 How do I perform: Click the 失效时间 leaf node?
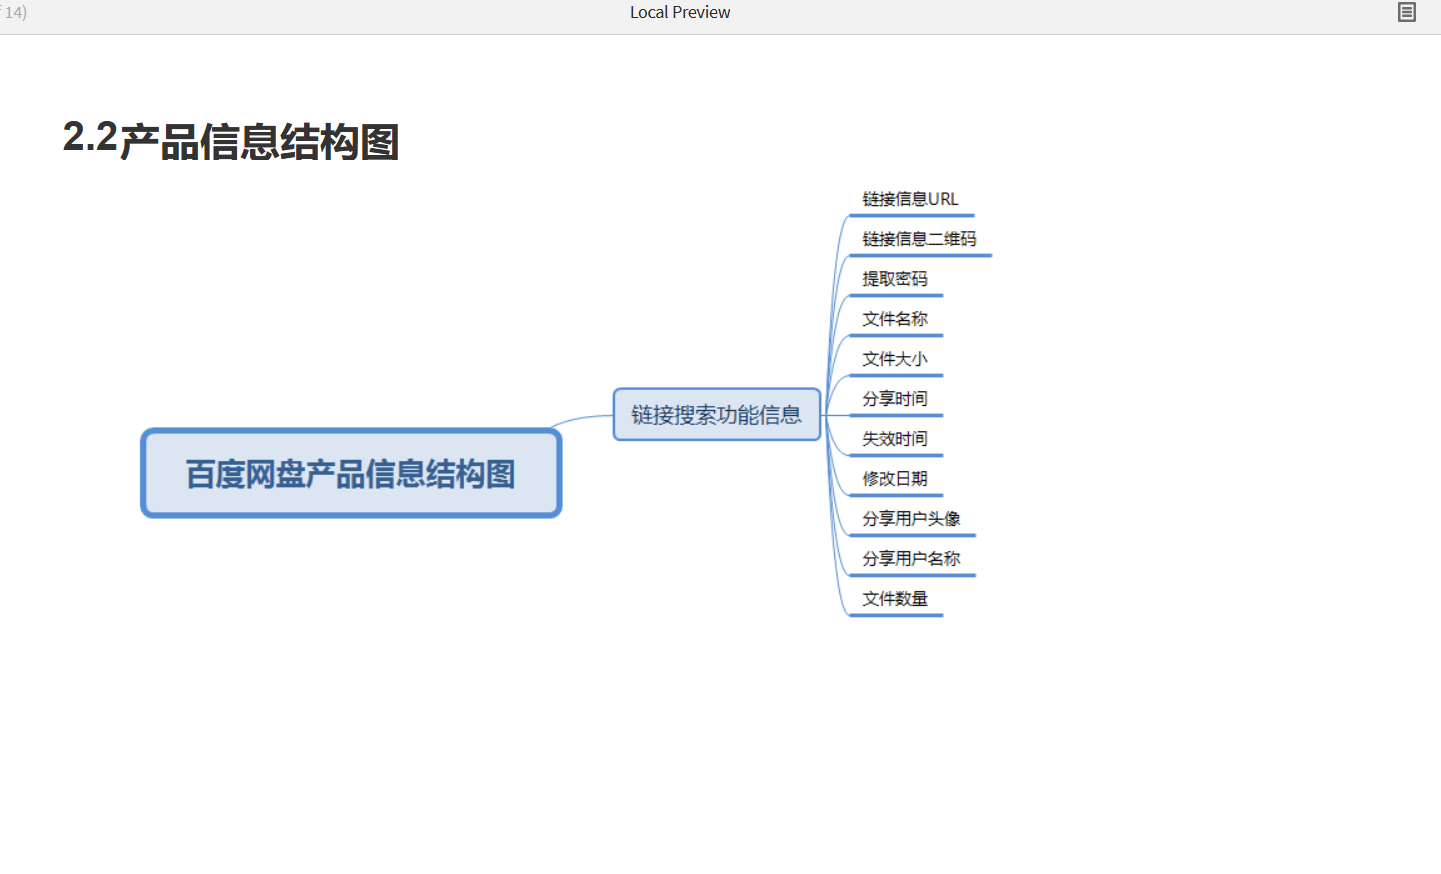895,439
